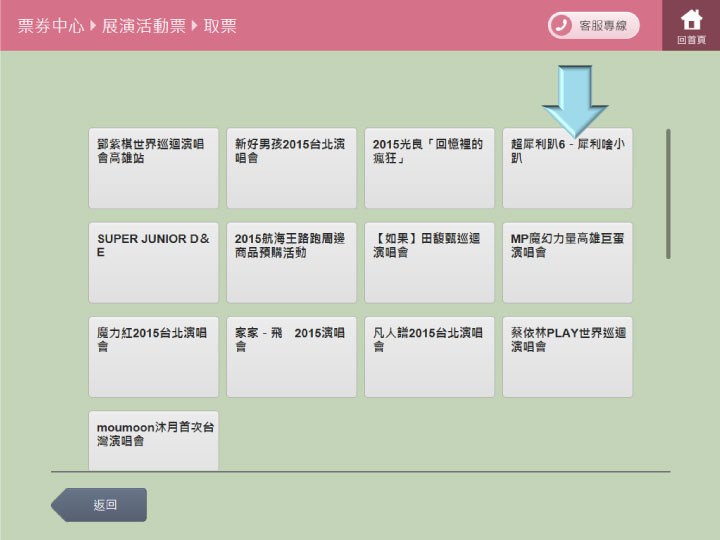Image resolution: width=720 pixels, height=540 pixels.
Task: Go to 展演活動票 breadcrumb
Action: coord(144,26)
